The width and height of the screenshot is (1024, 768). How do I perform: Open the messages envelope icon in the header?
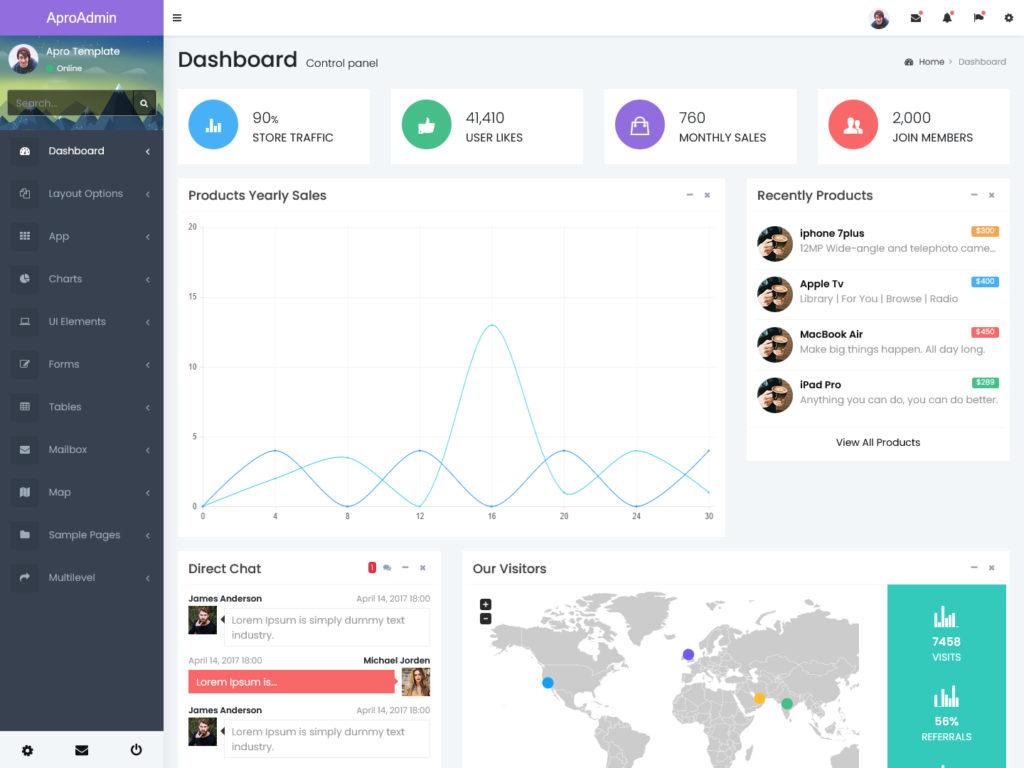click(x=915, y=17)
